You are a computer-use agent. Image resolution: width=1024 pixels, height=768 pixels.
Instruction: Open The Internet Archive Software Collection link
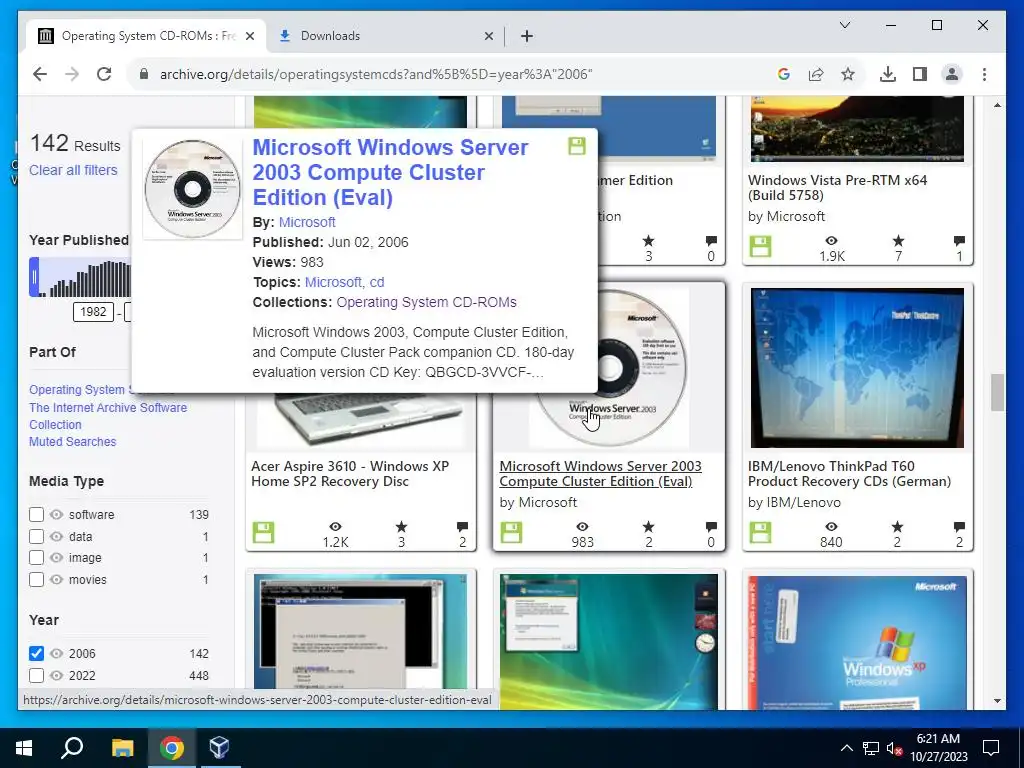[x=108, y=416]
